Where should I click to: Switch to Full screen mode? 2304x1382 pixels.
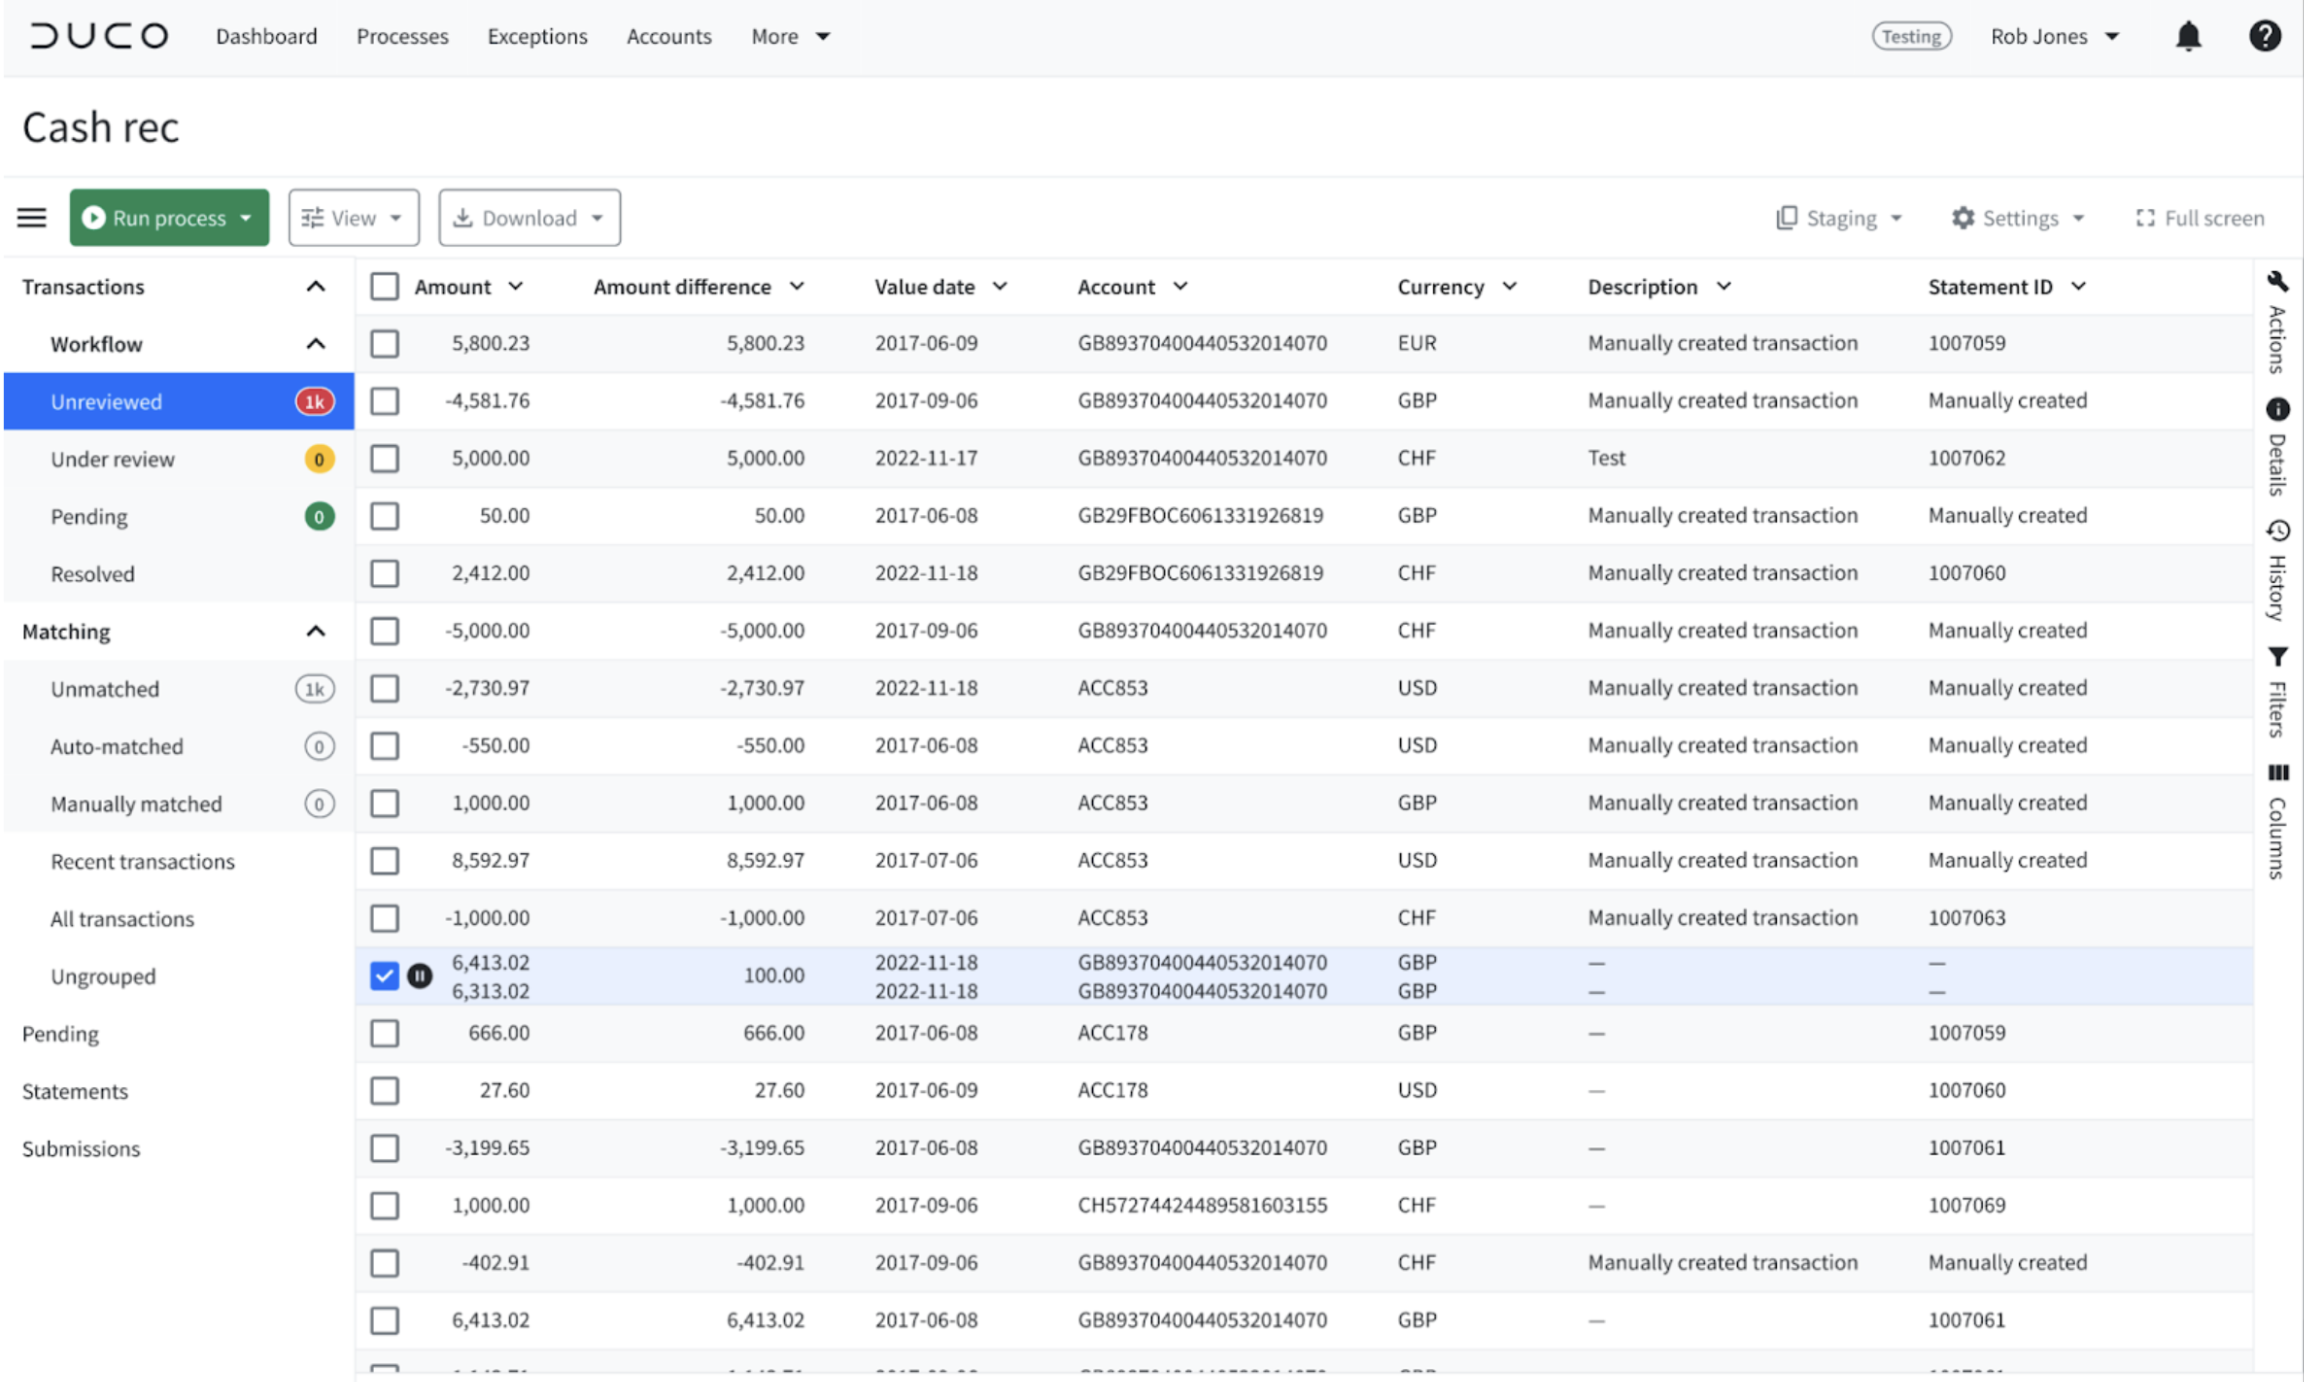[x=2199, y=218]
